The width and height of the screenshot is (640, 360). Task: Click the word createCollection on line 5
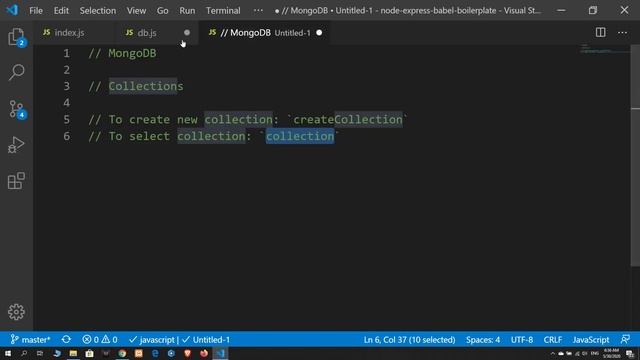(348, 120)
